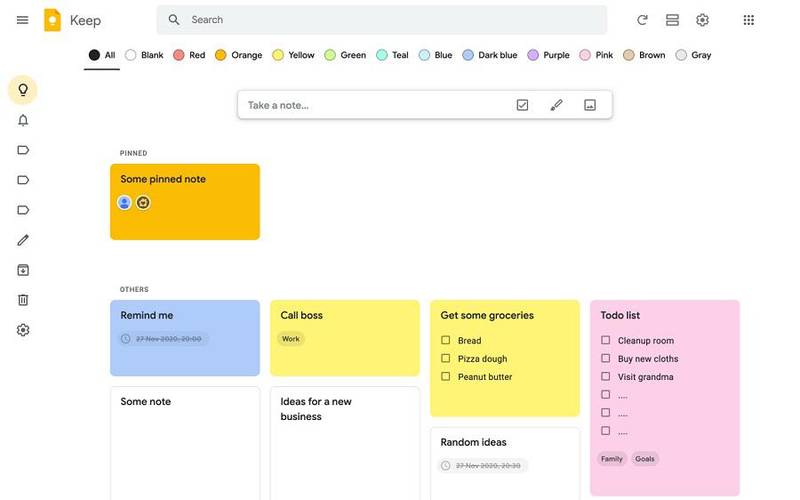Screen dimensions: 800x500
Task: Open the first label icon in sidebar
Action: pyautogui.click(x=23, y=150)
